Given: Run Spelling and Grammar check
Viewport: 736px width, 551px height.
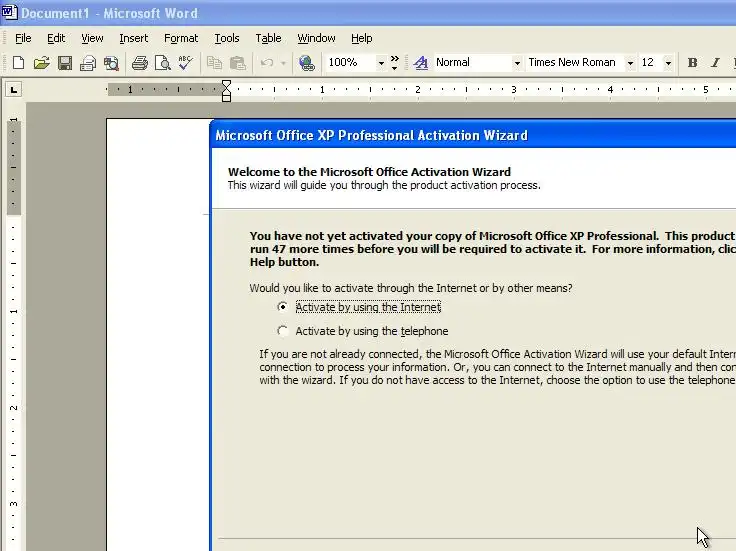Looking at the screenshot, I should pos(186,62).
